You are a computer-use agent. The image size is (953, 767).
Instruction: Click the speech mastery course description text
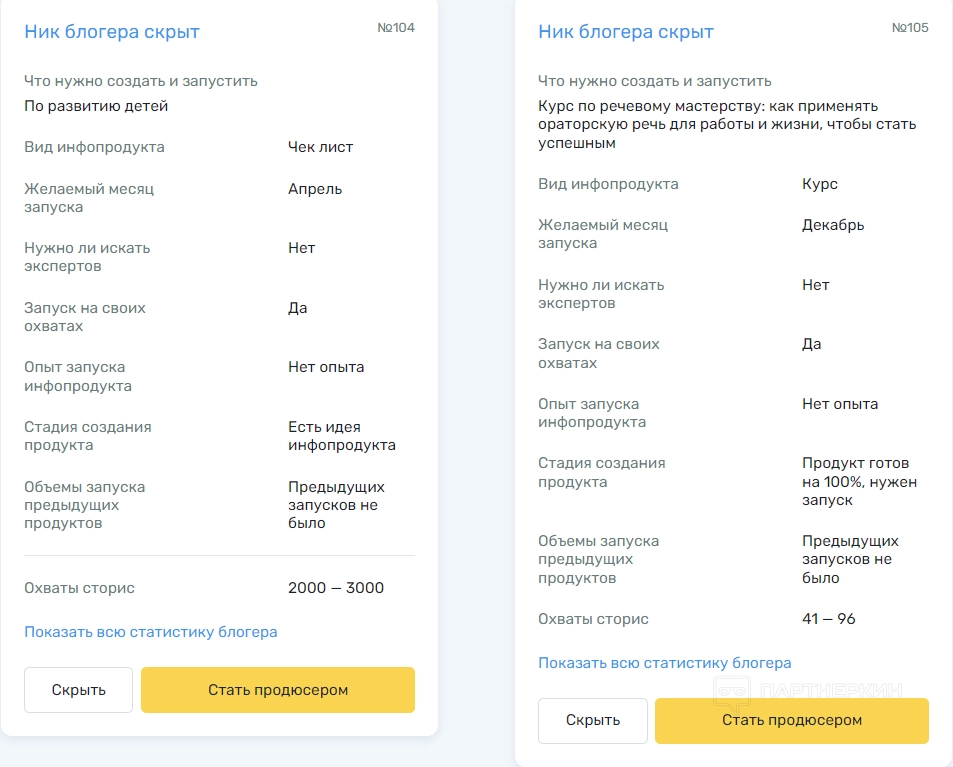tap(727, 125)
